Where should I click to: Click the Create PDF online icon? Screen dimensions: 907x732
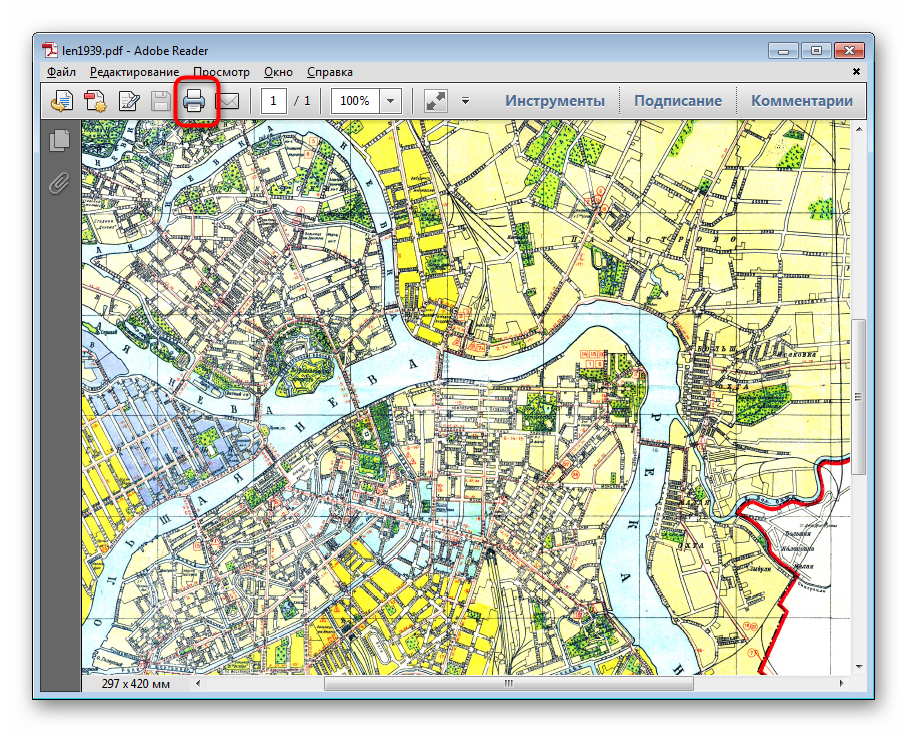[95, 101]
